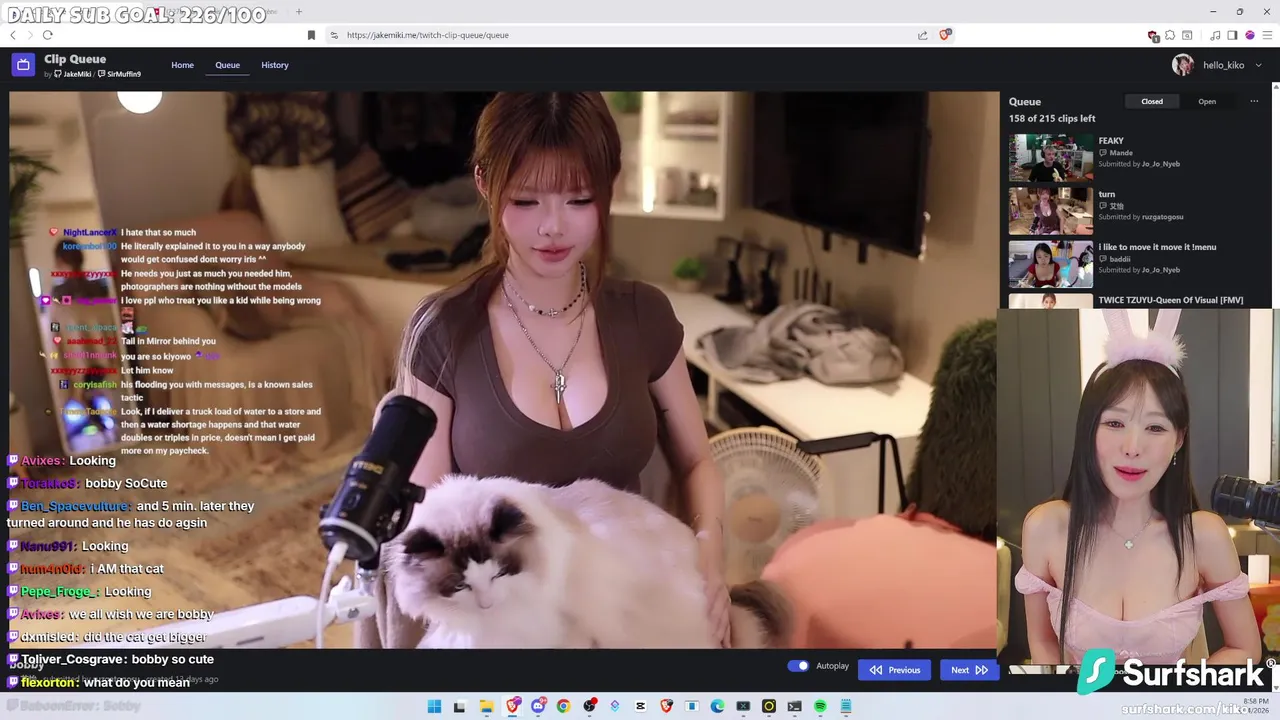1280x720 pixels.
Task: Open File Explorer from the taskbar
Action: [486, 706]
